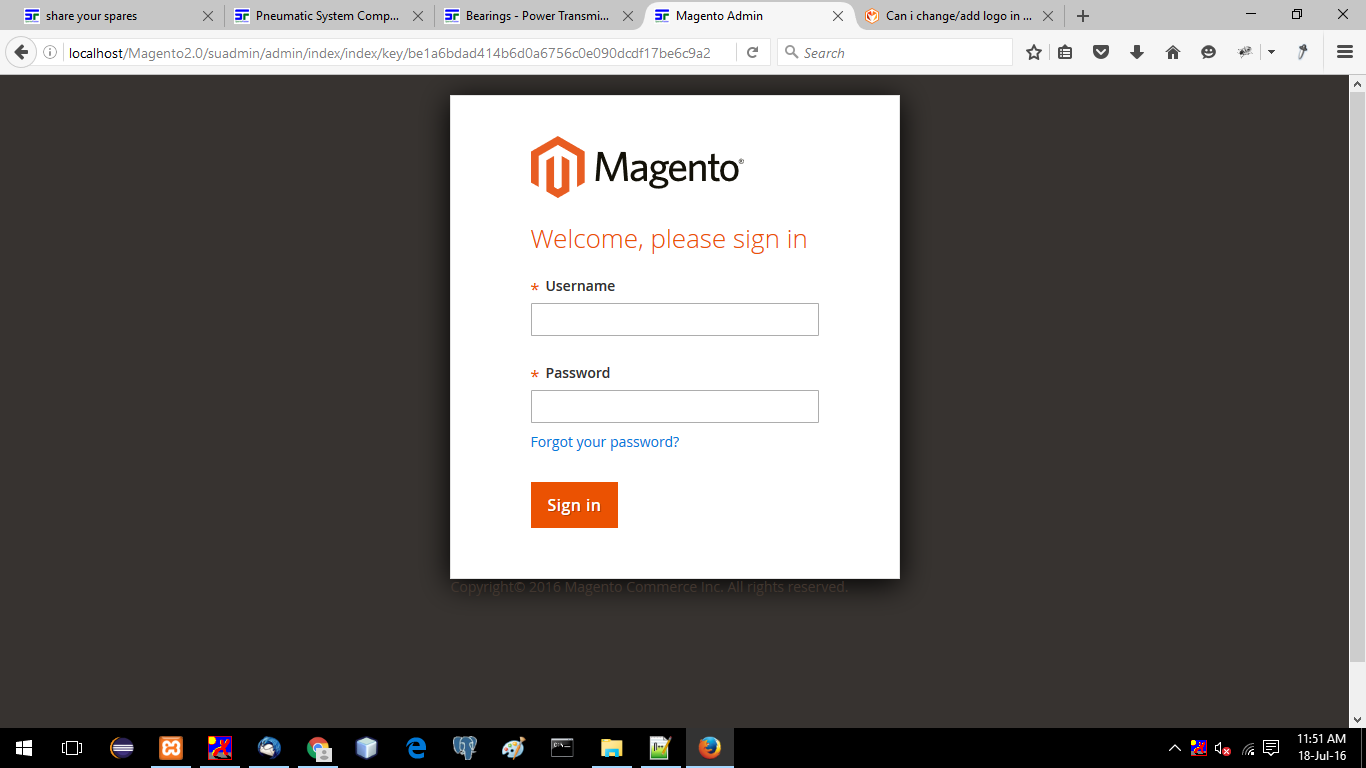Open Thunderbird mail from the taskbar
1366x768 pixels.
tap(269, 748)
